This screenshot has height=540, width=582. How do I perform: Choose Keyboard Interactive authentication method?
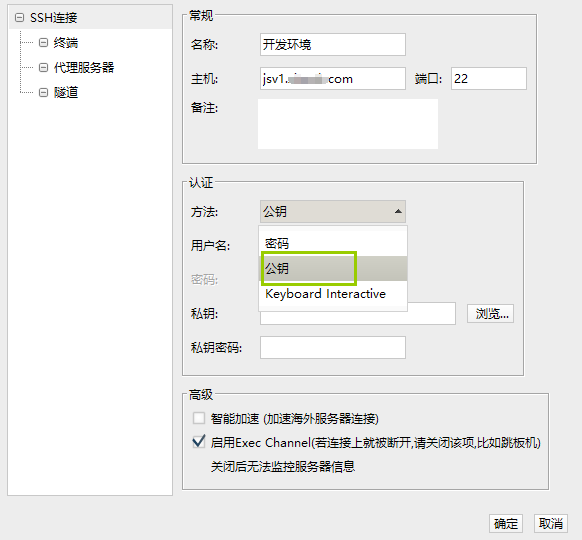(333, 294)
